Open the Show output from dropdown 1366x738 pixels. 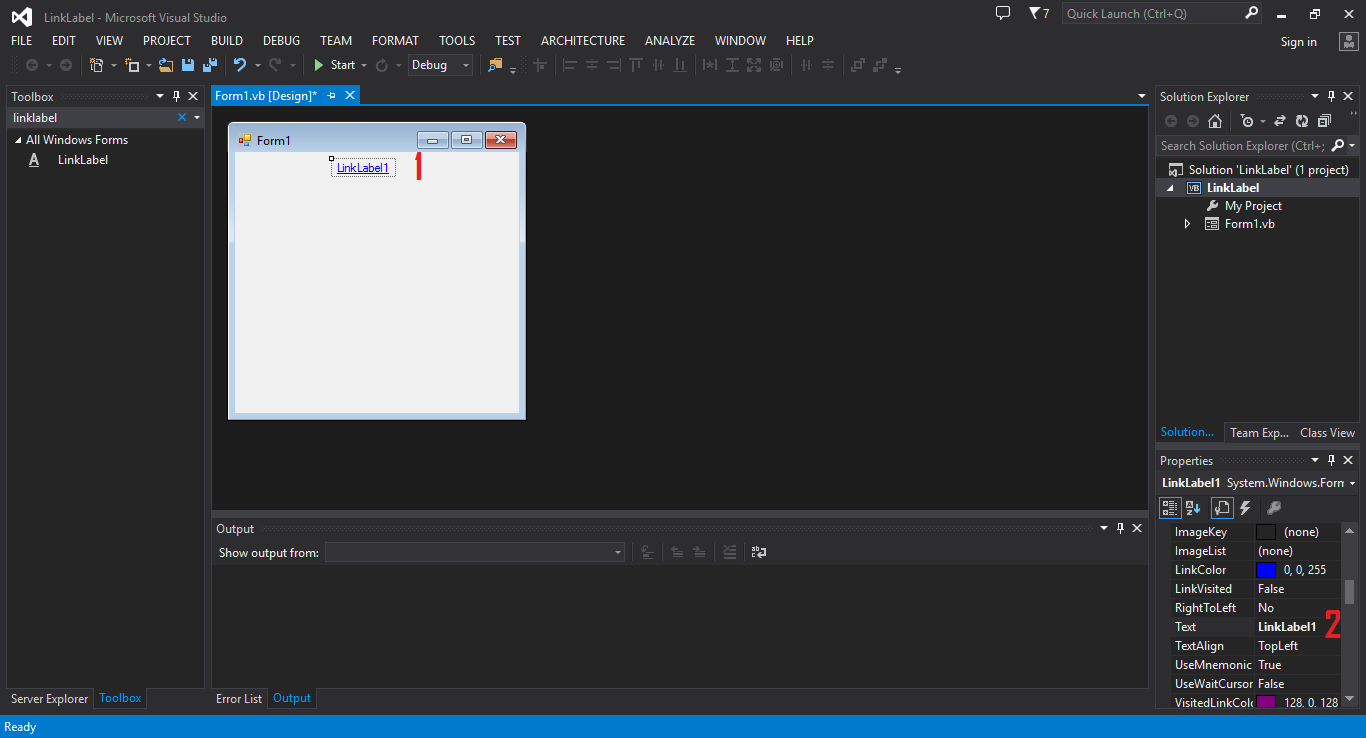pyautogui.click(x=616, y=551)
